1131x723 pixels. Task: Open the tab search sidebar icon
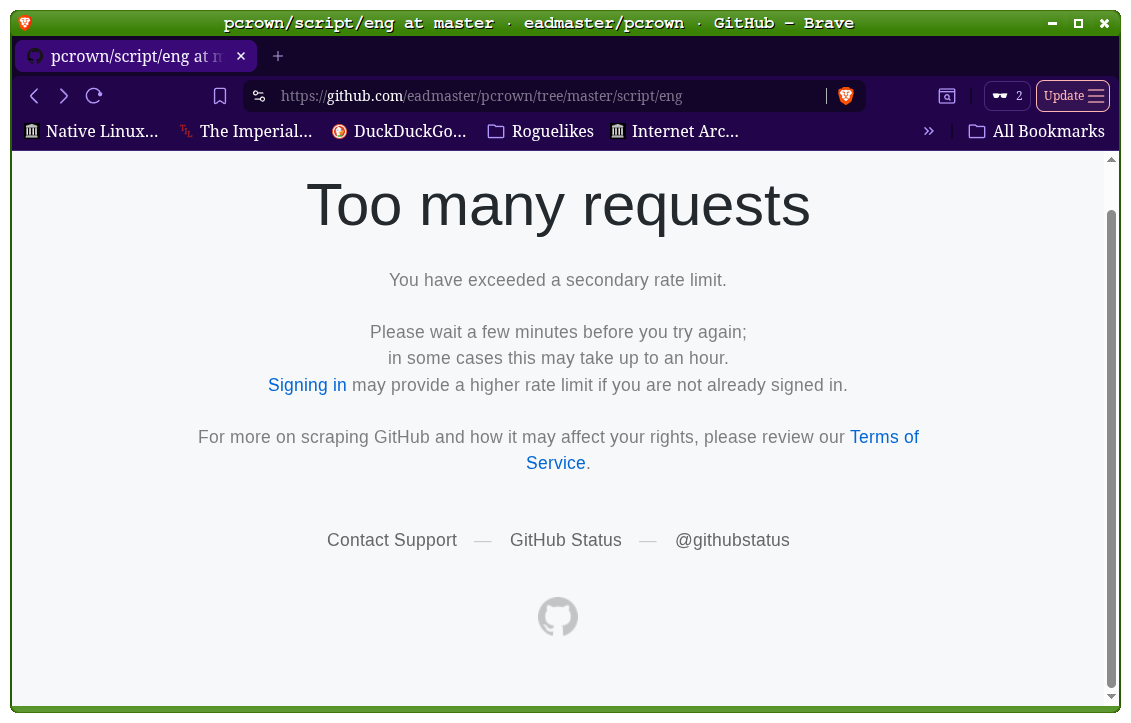(x=946, y=96)
